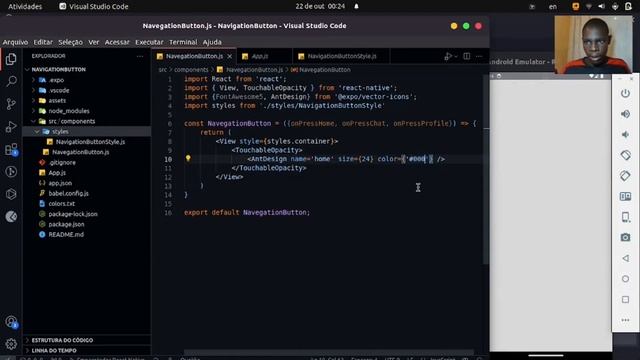640x360 pixels.
Task: Open the Manage gear in activity bar
Action: [x=11, y=344]
